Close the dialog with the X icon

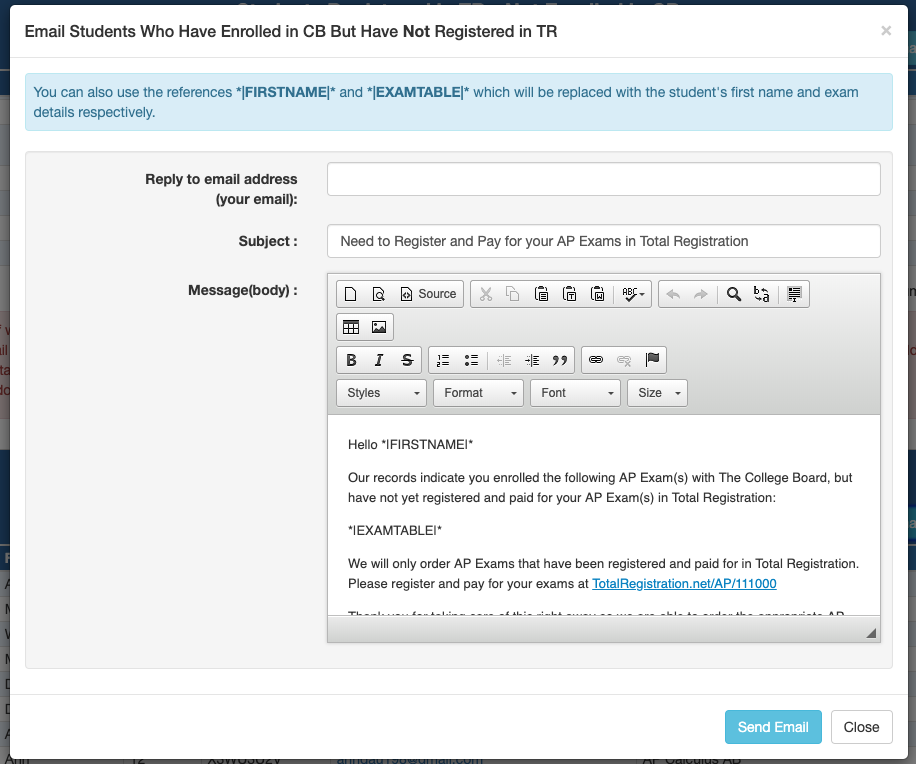pyautogui.click(x=886, y=31)
